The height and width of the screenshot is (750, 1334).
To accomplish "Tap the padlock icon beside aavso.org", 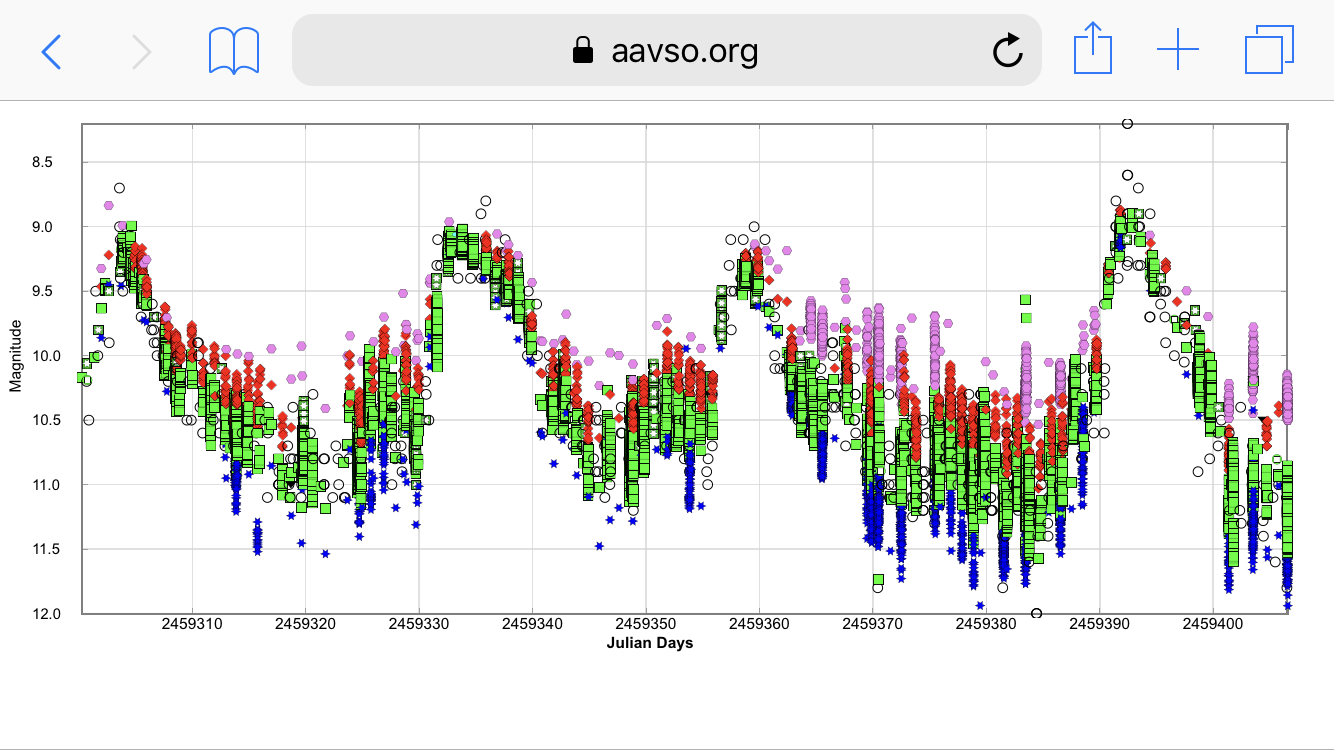I will tap(582, 50).
